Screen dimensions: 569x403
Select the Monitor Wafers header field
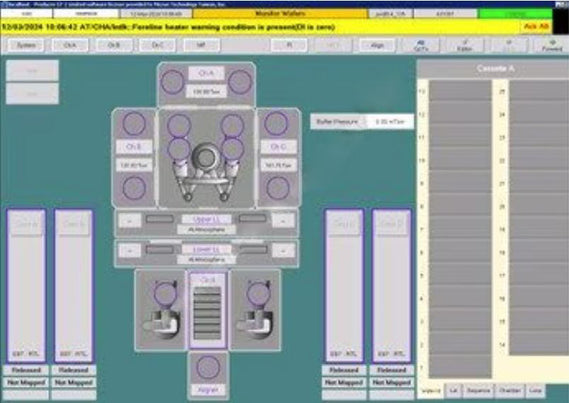280,13
